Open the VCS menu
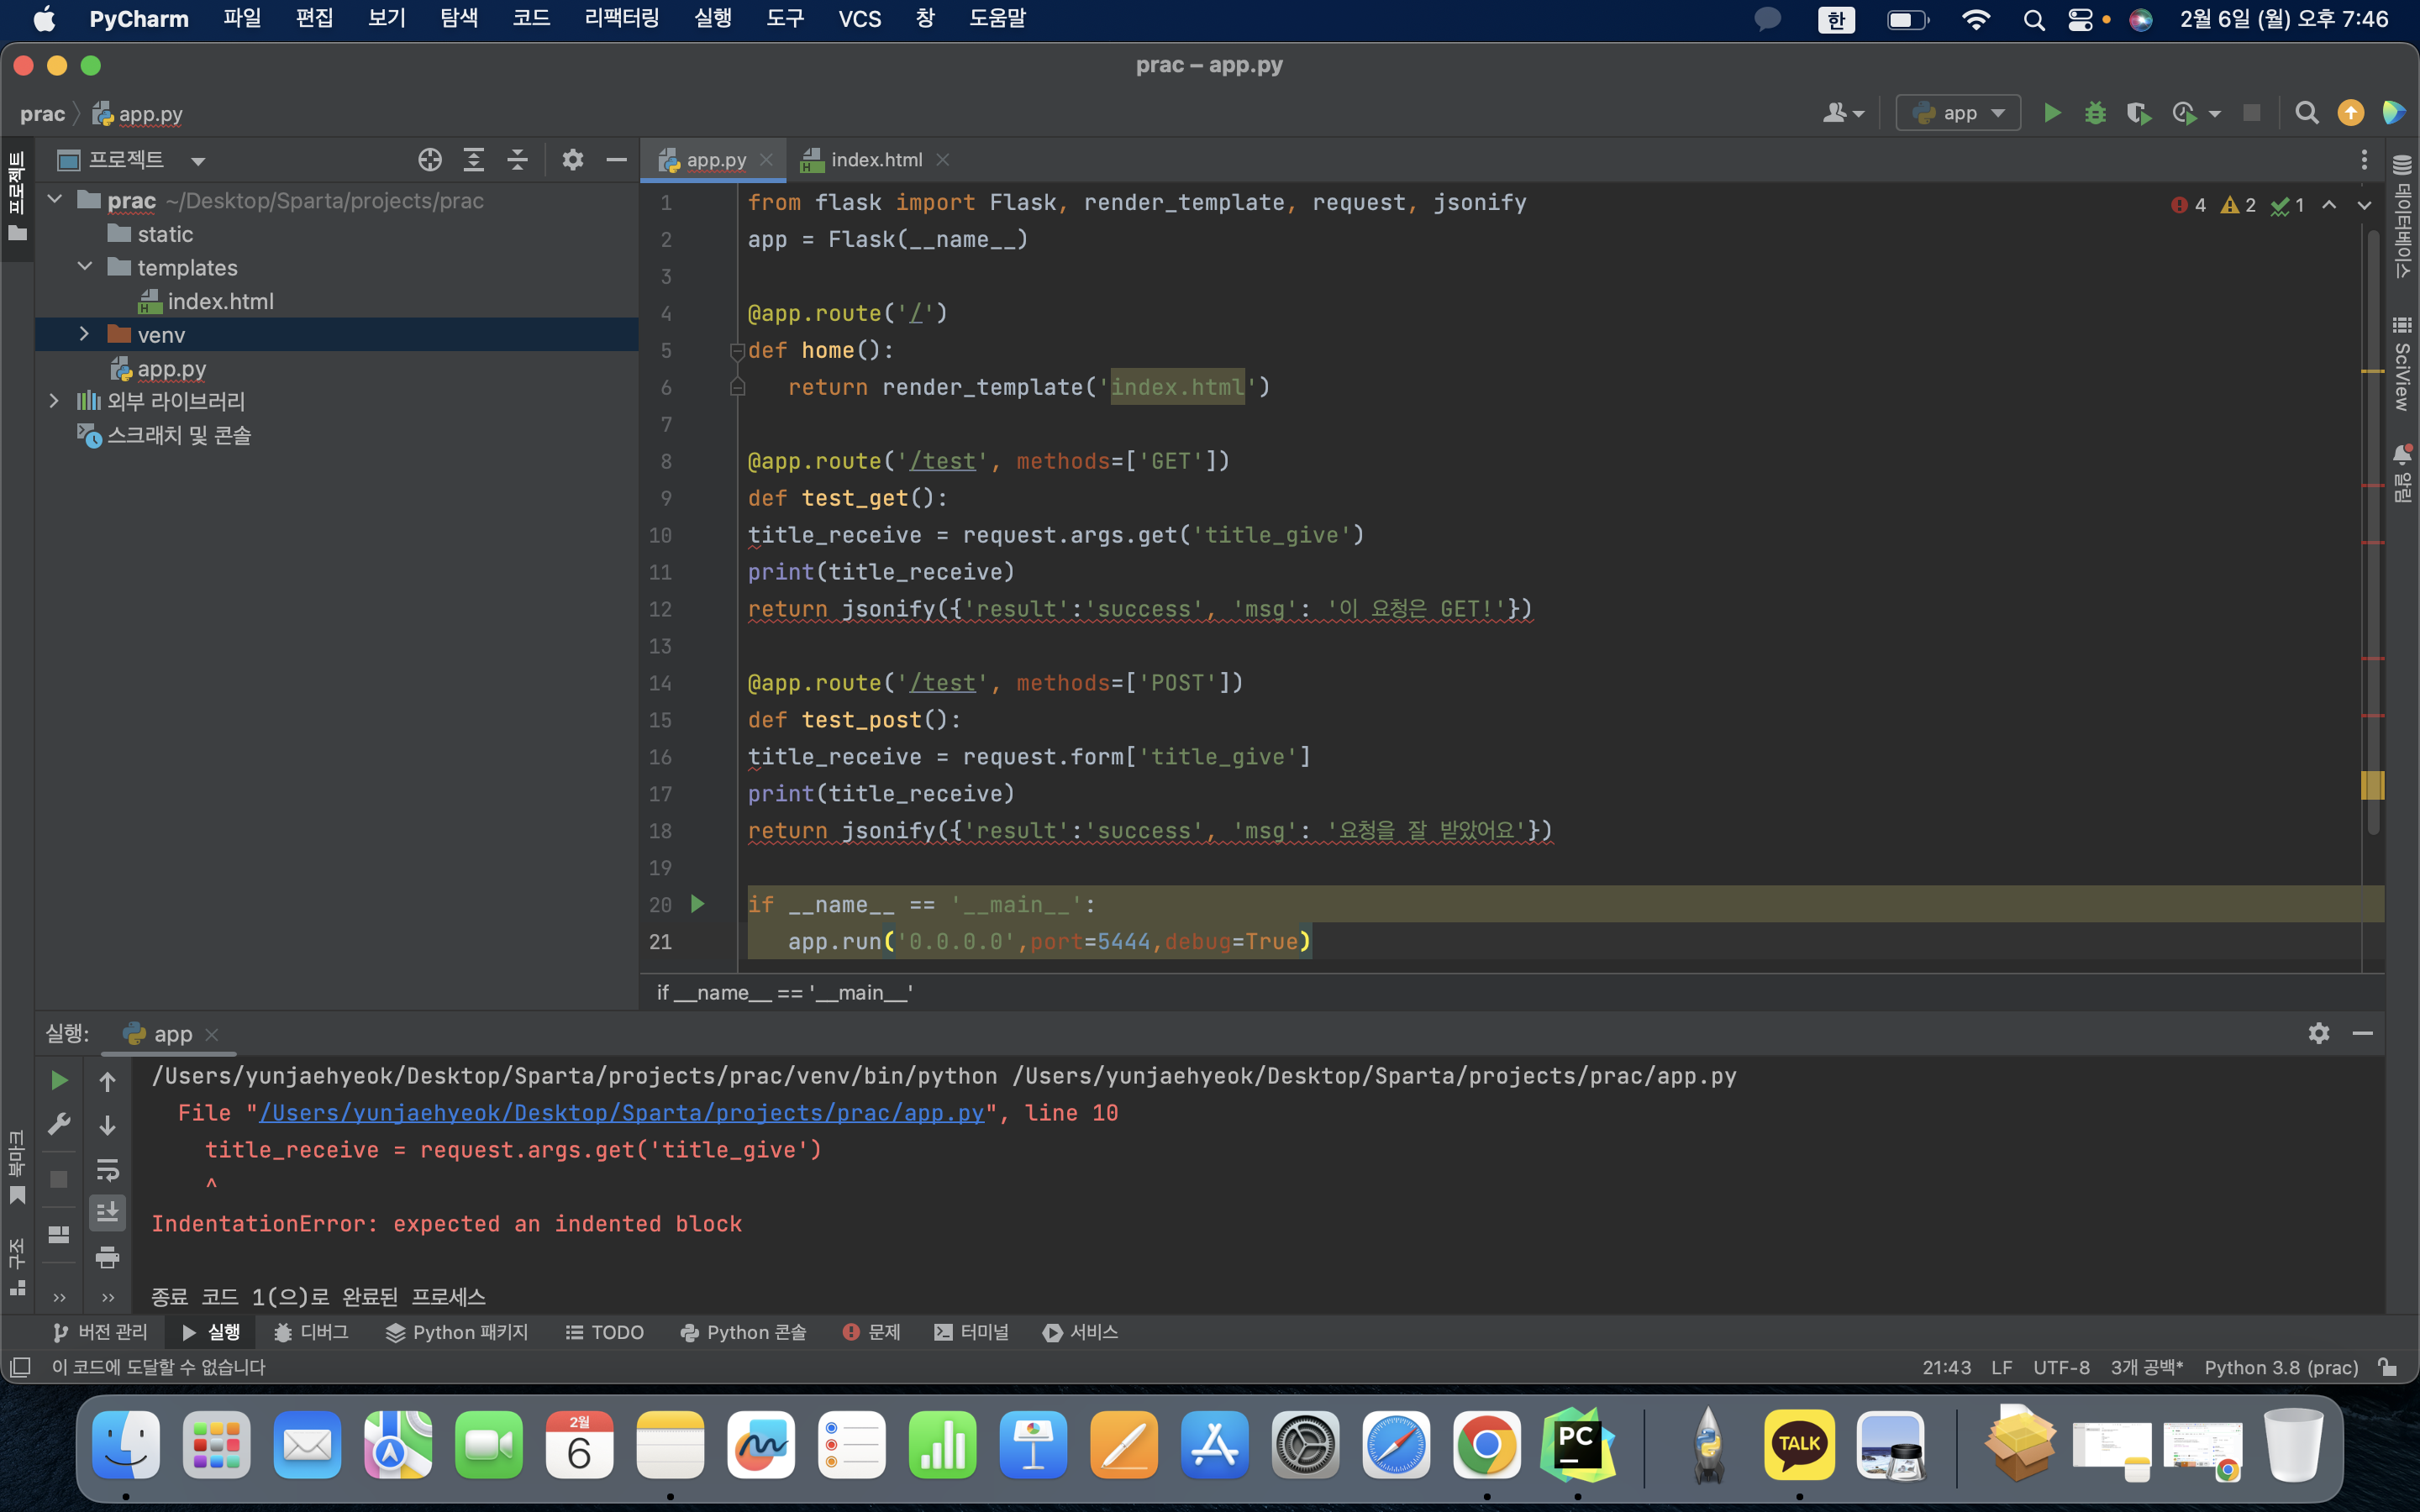The image size is (2420, 1512). tap(860, 19)
